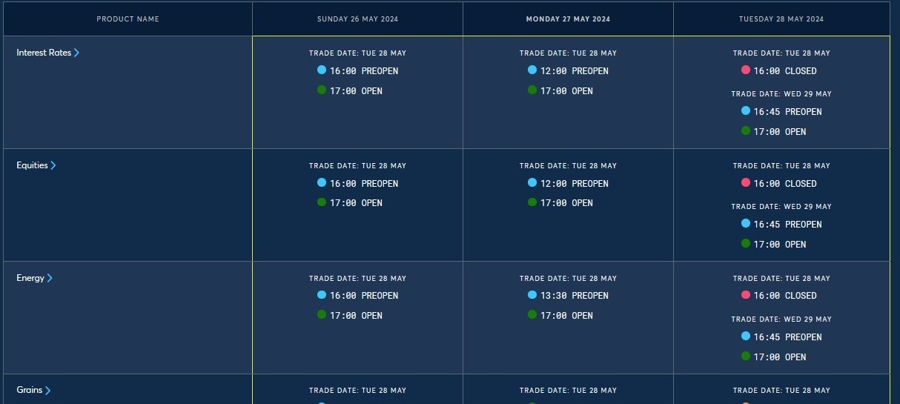Click blue 13:30 preopen dot in Energy Monday
This screenshot has width=900, height=404.
click(x=532, y=295)
